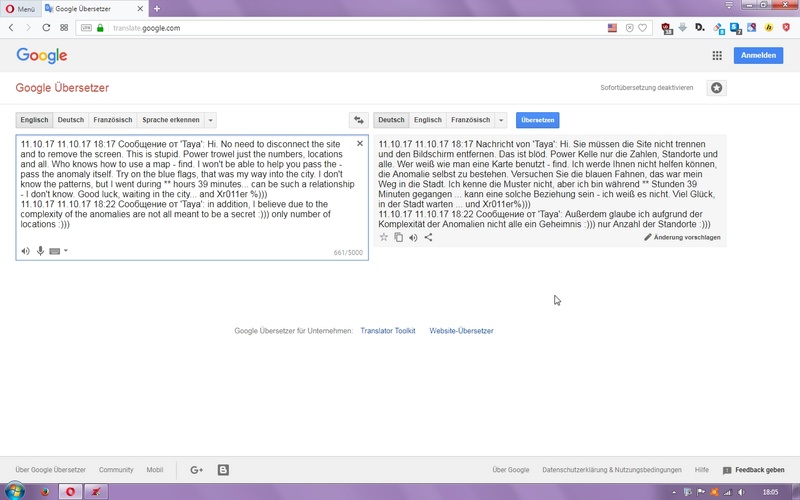Choose Sprache erkennen for source

171,120
